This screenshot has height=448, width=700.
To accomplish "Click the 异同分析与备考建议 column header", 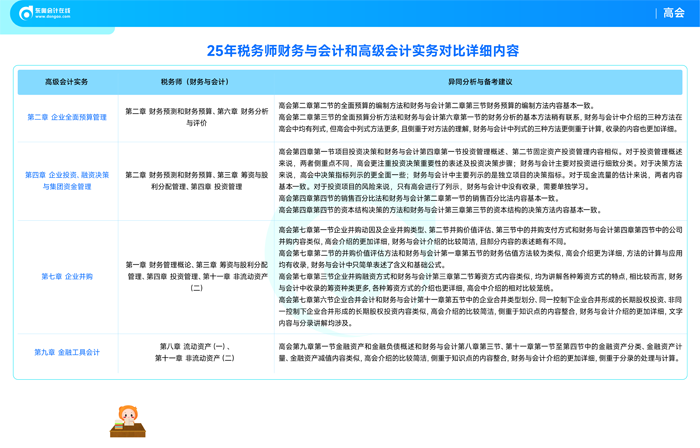I will click(479, 81).
